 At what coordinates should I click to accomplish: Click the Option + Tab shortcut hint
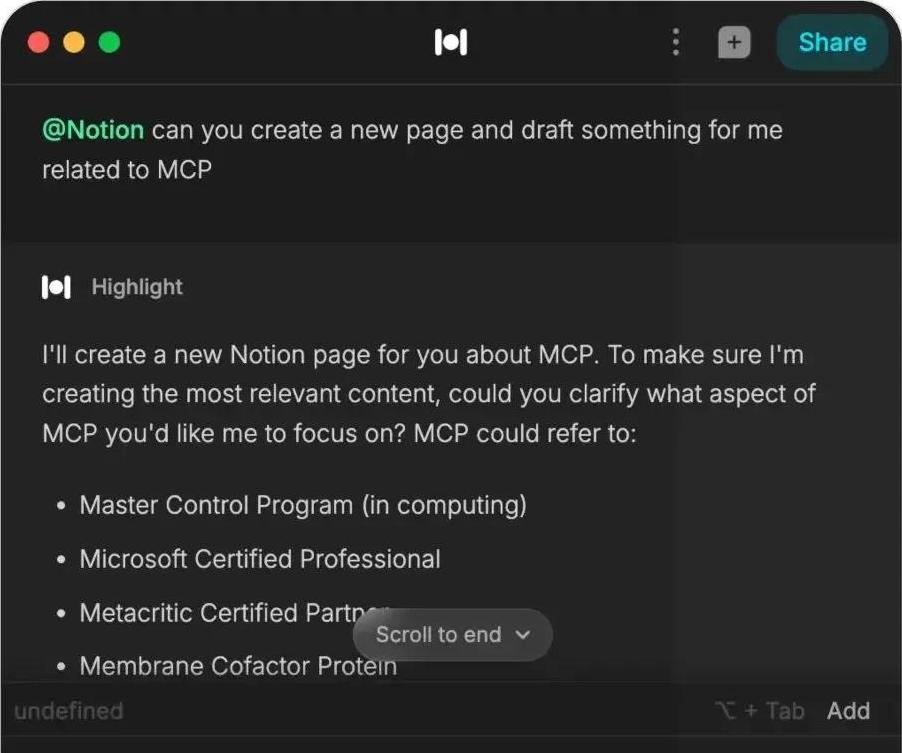[759, 711]
